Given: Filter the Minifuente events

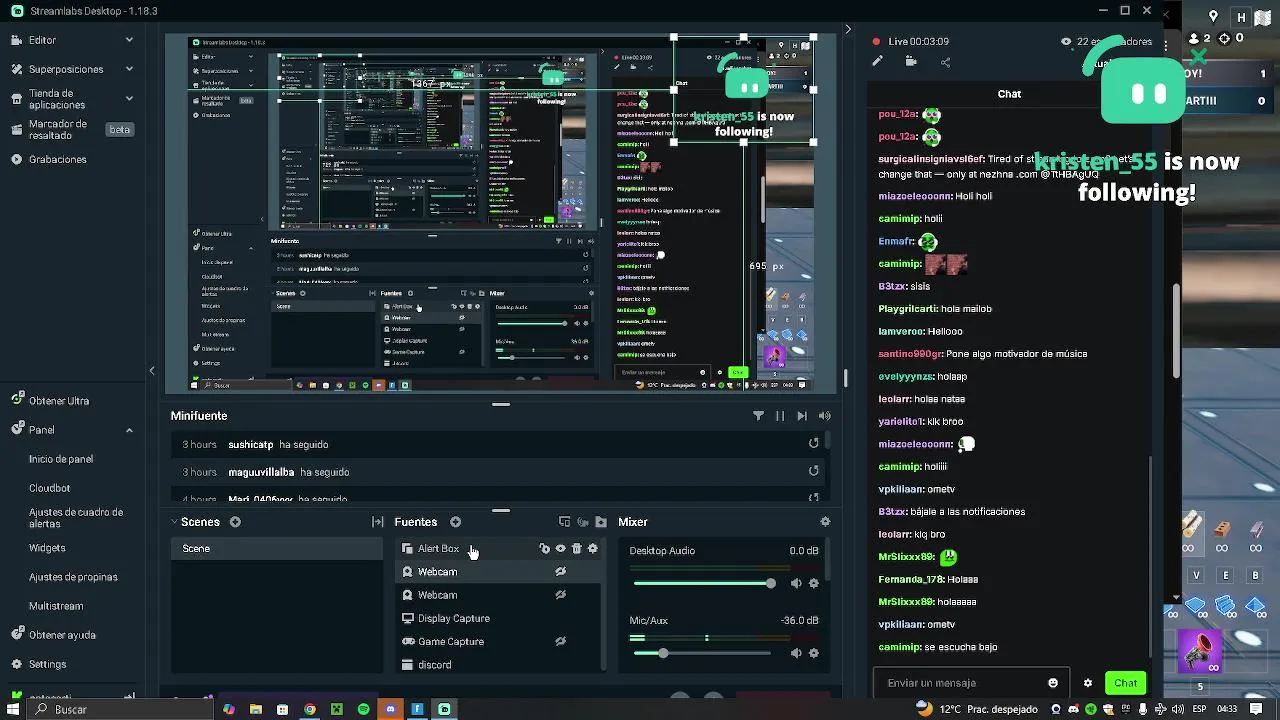Looking at the screenshot, I should 758,416.
